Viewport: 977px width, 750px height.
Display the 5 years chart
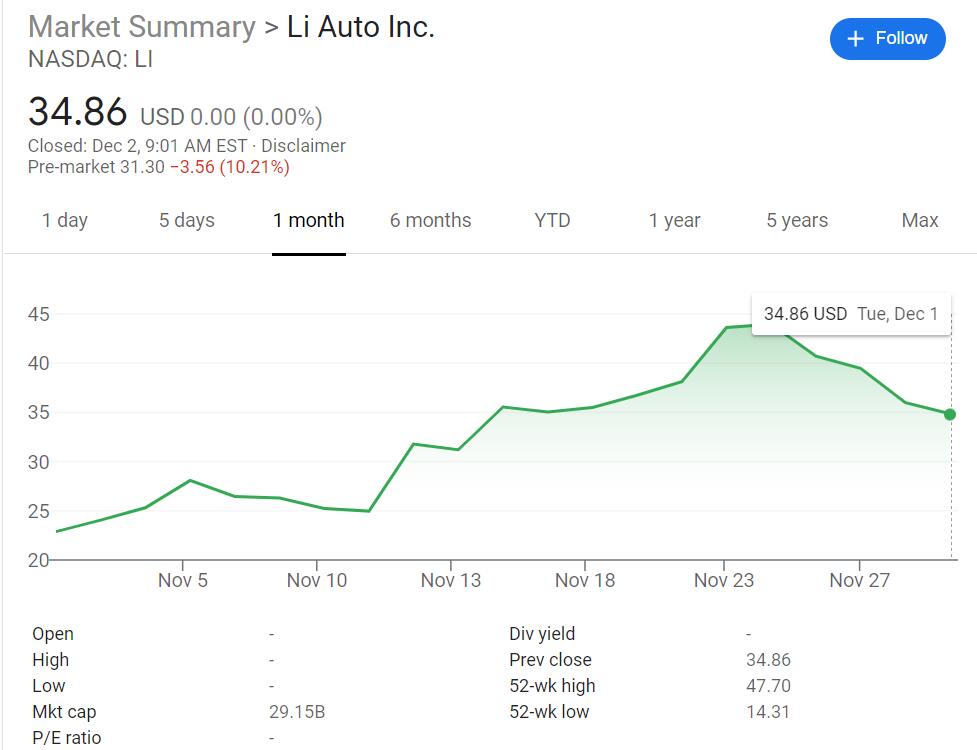pyautogui.click(x=796, y=220)
